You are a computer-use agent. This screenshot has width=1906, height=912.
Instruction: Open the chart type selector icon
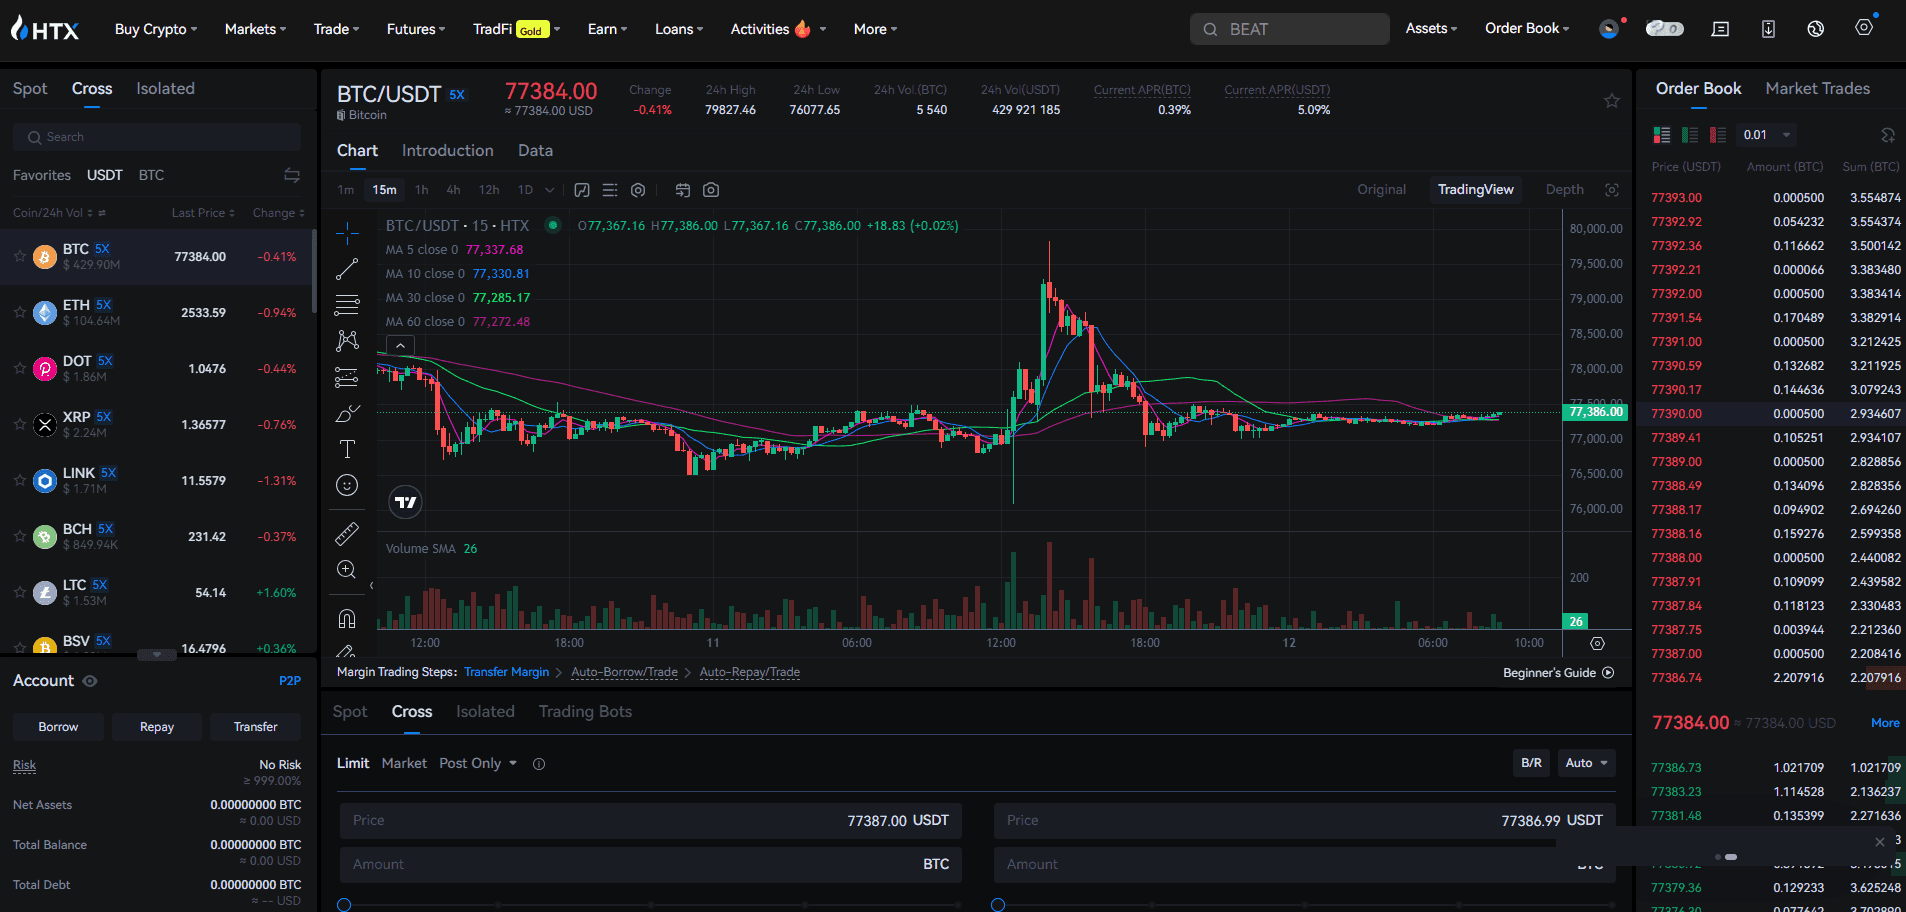[x=582, y=190]
